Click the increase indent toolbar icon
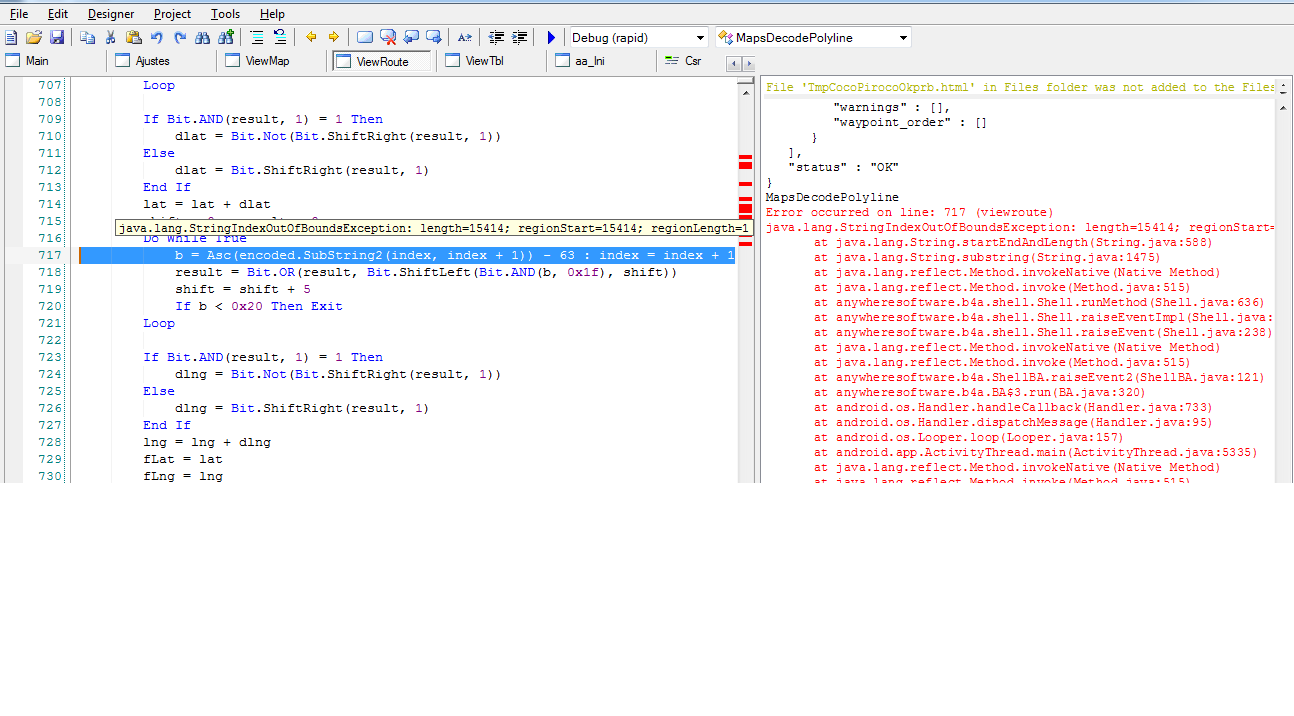Image resolution: width=1294 pixels, height=716 pixels. [519, 37]
